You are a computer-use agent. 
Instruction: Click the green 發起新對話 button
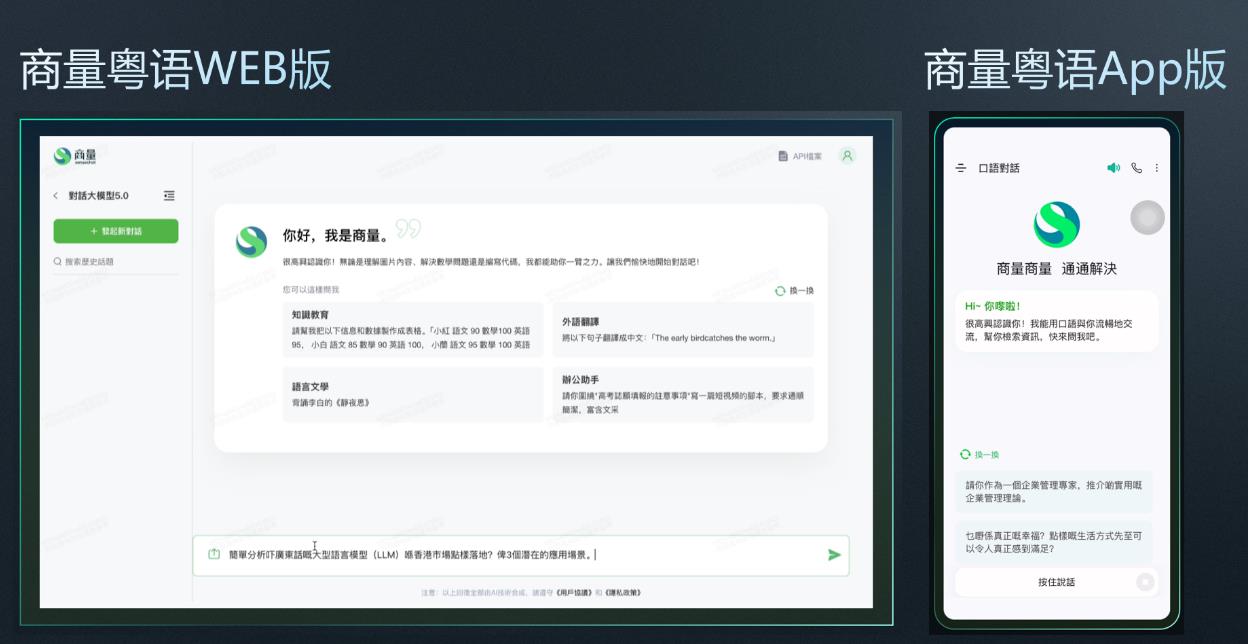(116, 231)
